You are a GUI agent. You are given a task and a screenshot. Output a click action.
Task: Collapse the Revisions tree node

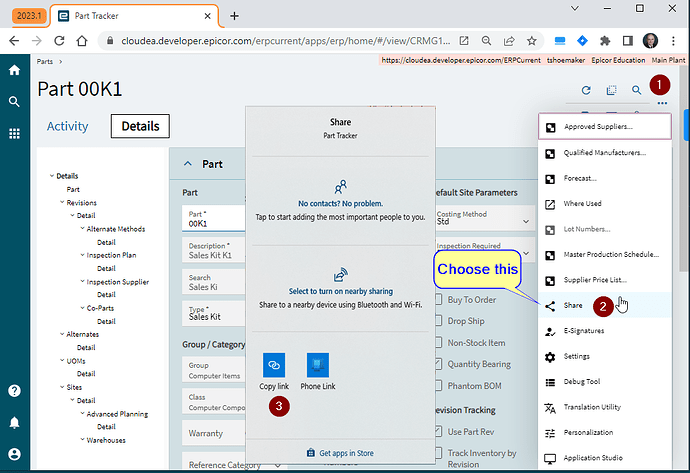click(62, 202)
